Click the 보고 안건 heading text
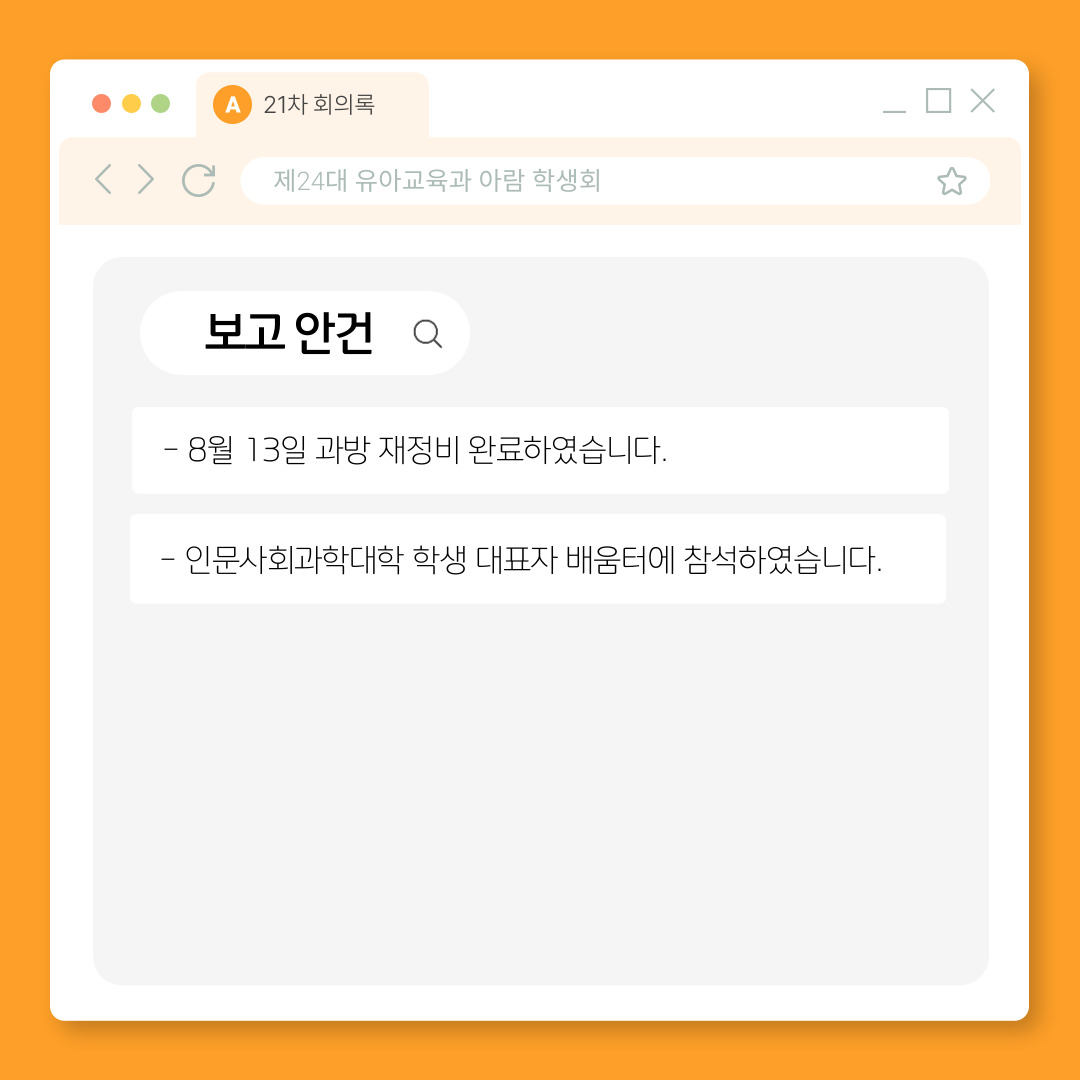Screen dimensions: 1080x1080 coord(289,333)
